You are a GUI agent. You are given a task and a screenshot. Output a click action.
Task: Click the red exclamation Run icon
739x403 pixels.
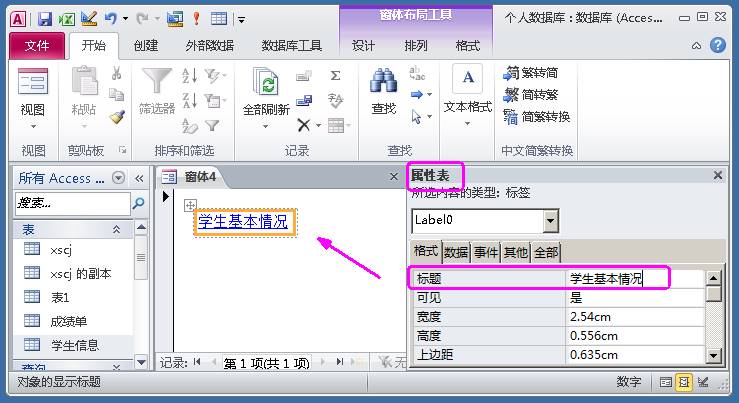pos(197,19)
